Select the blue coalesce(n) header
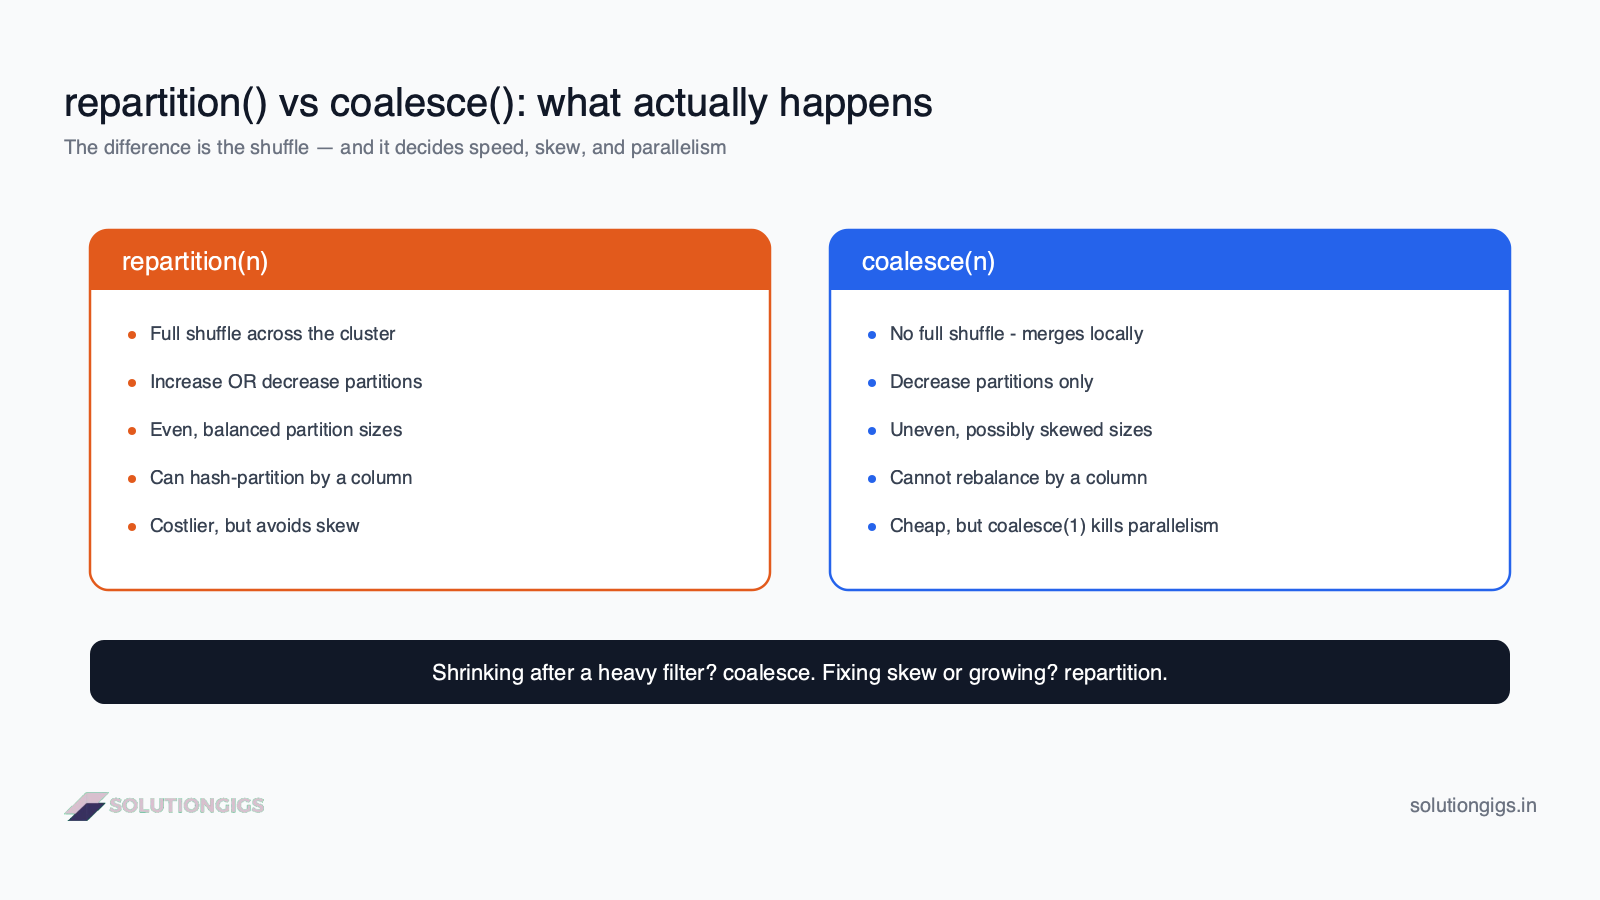Viewport: 1600px width, 900px height. click(1170, 260)
